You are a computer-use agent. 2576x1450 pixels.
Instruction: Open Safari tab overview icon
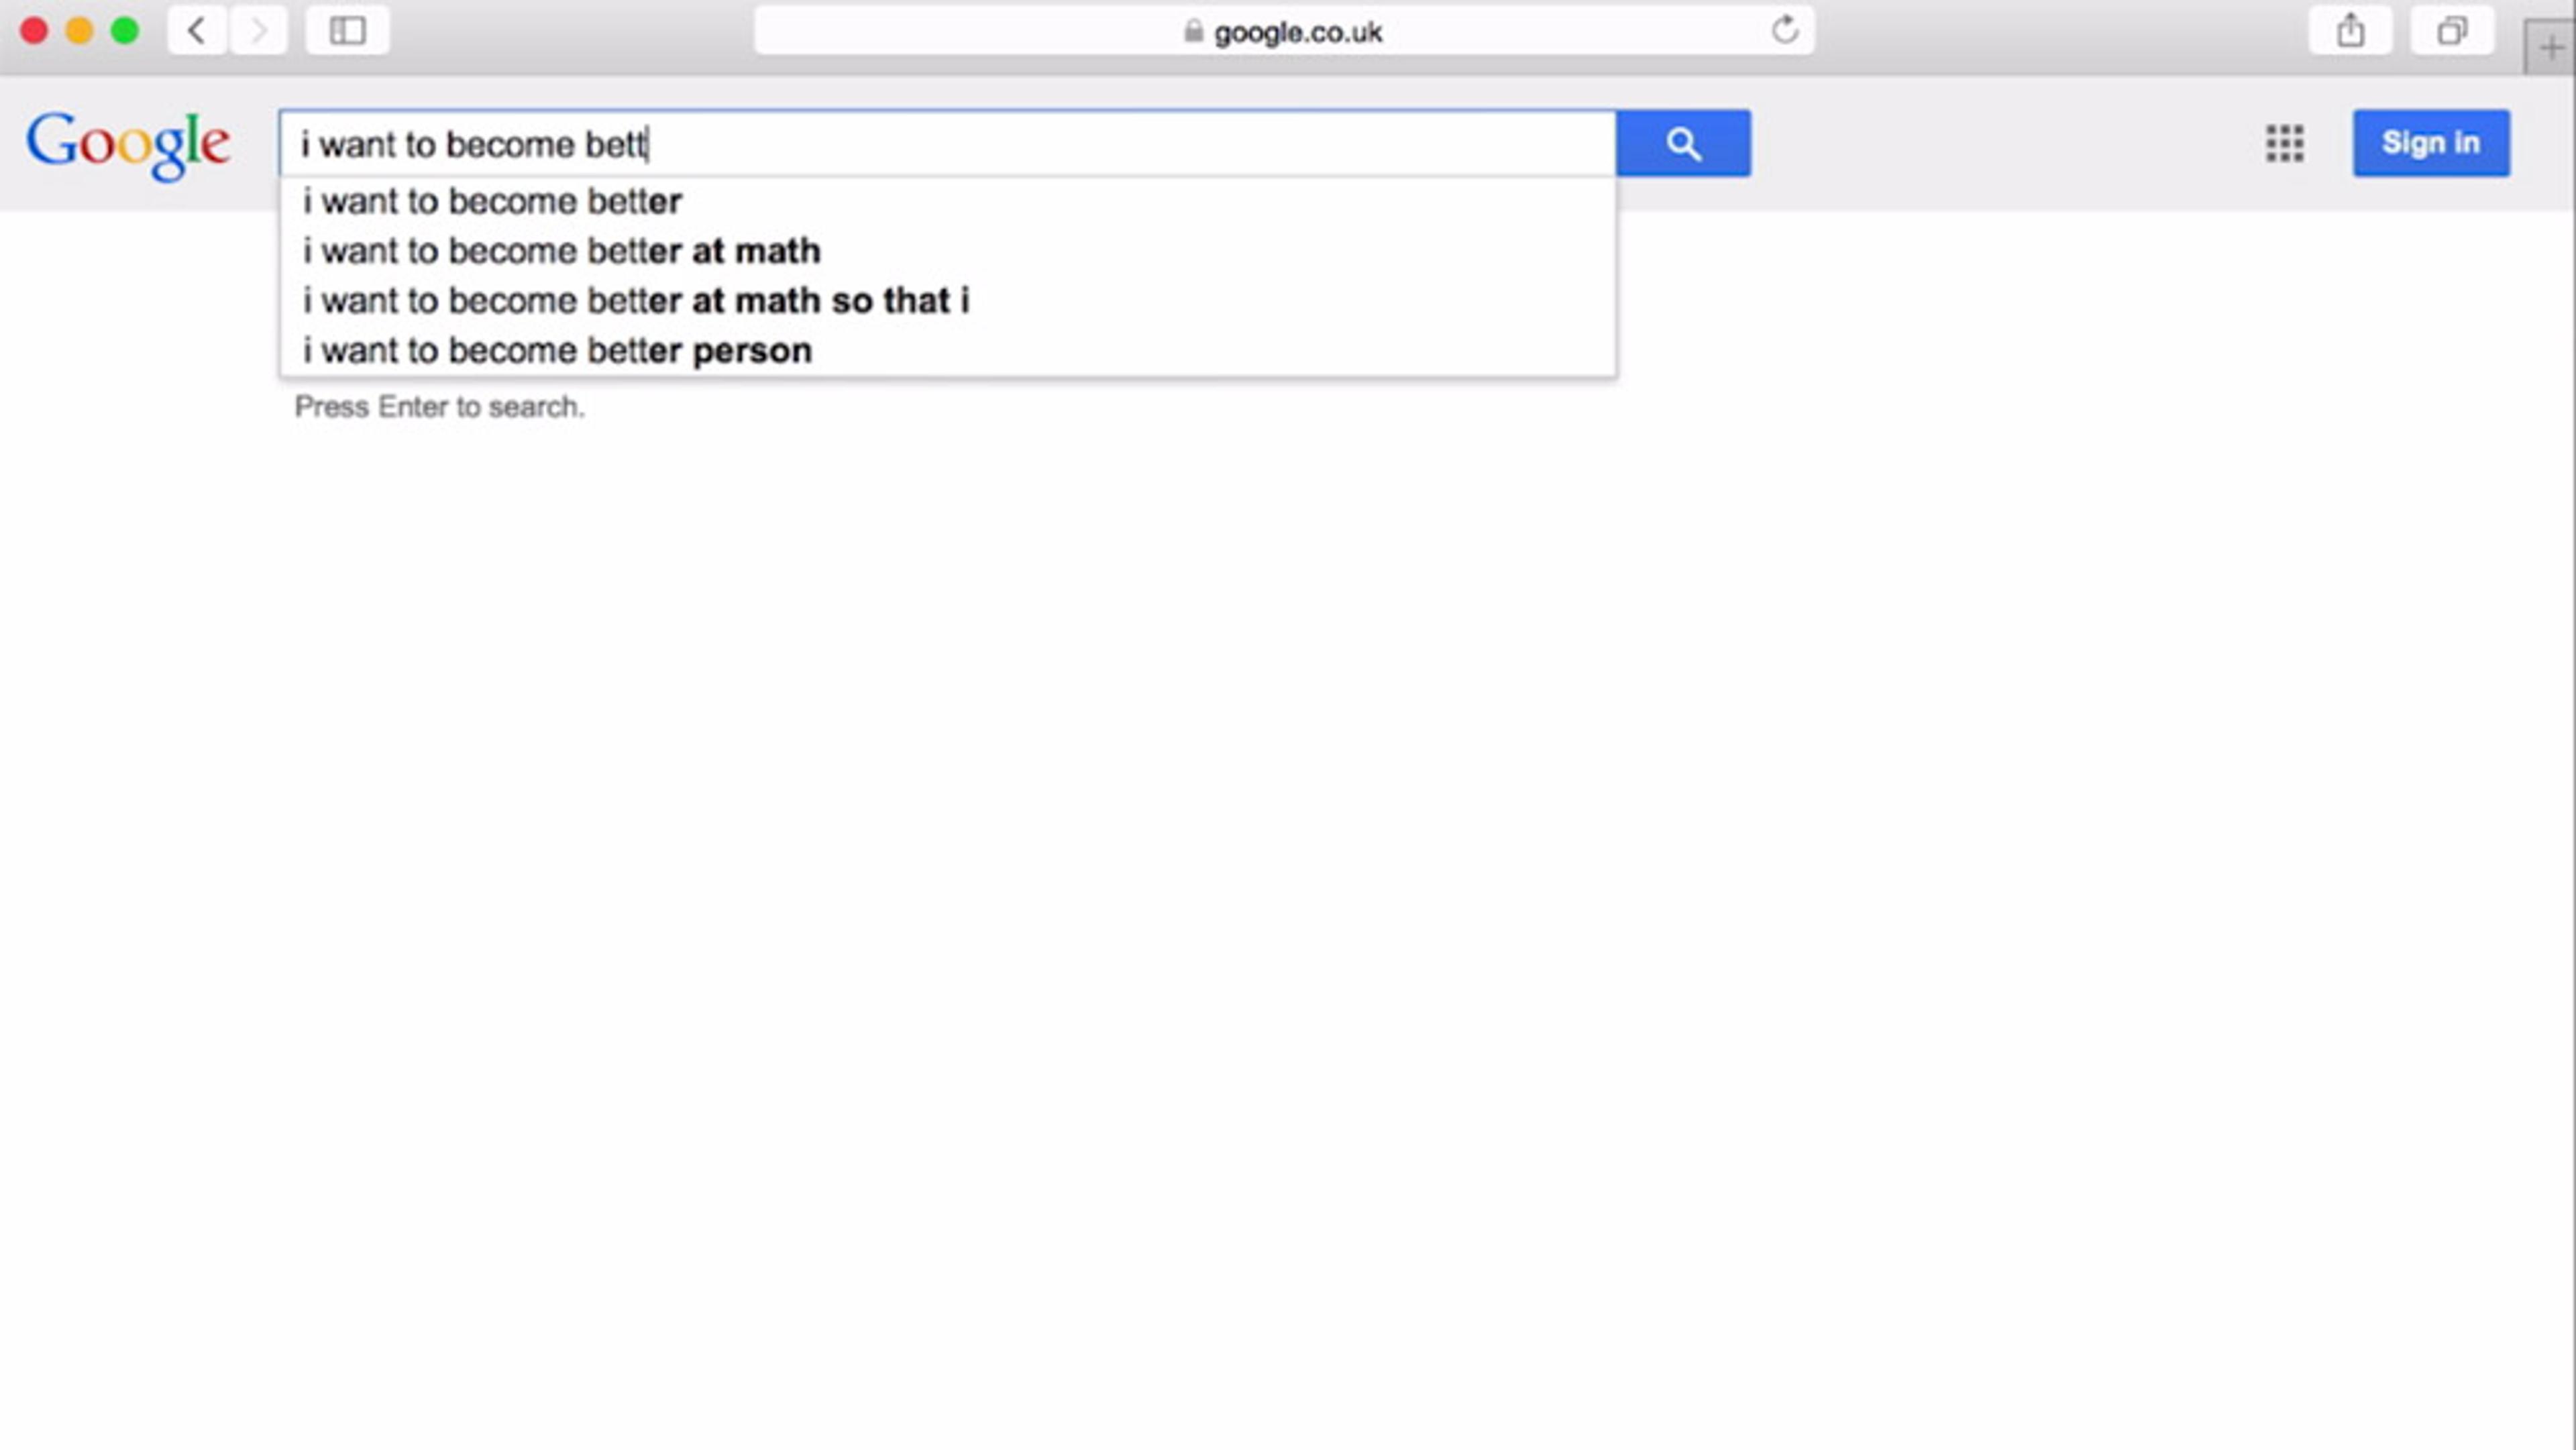pyautogui.click(x=2453, y=31)
